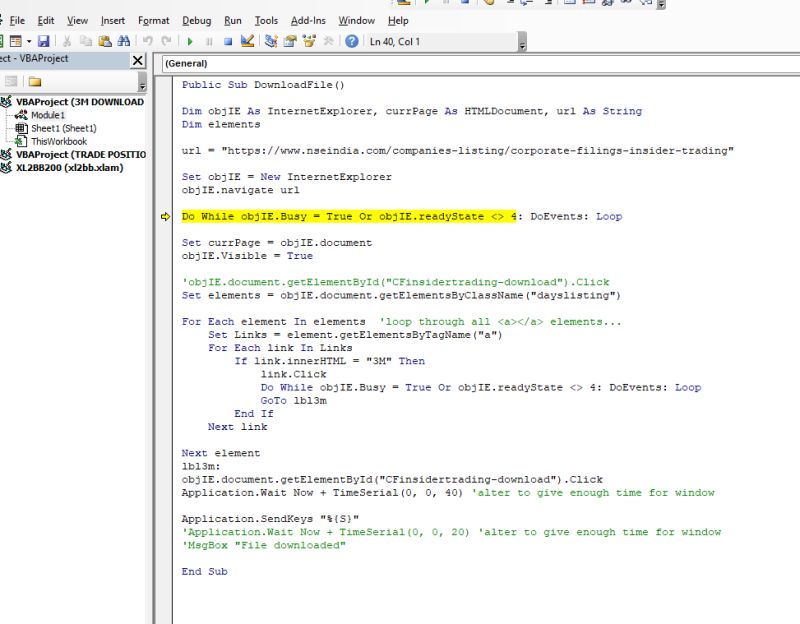Toggle Design Mode on the toolbar

246,41
